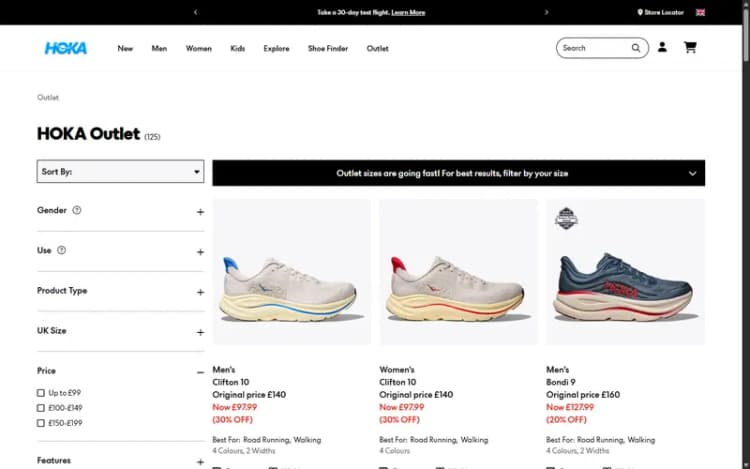Go to previous promo banner message
This screenshot has width=750, height=469.
pyautogui.click(x=196, y=12)
